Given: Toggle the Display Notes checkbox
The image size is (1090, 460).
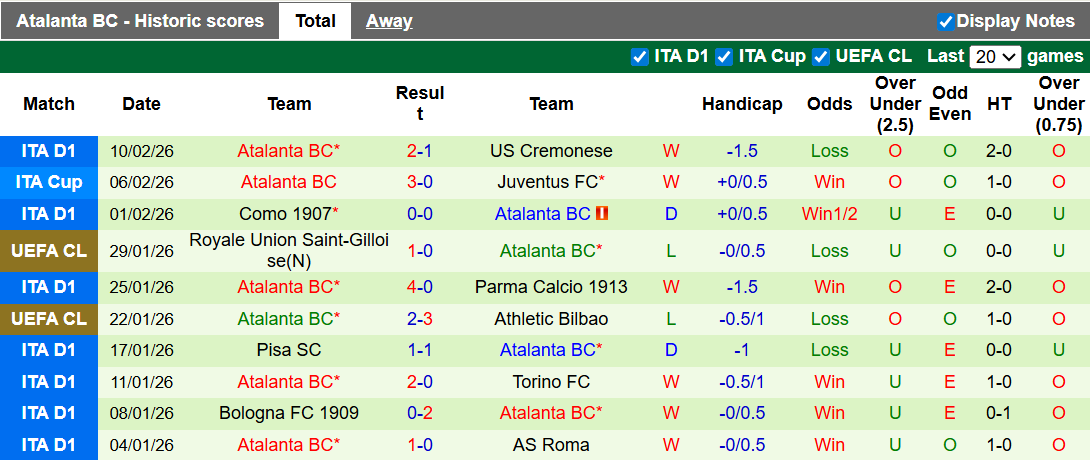Looking at the screenshot, I should point(946,21).
